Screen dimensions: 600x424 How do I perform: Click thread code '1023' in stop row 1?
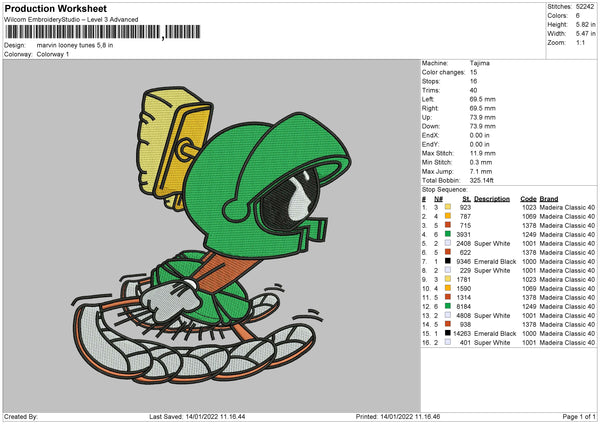(x=529, y=207)
